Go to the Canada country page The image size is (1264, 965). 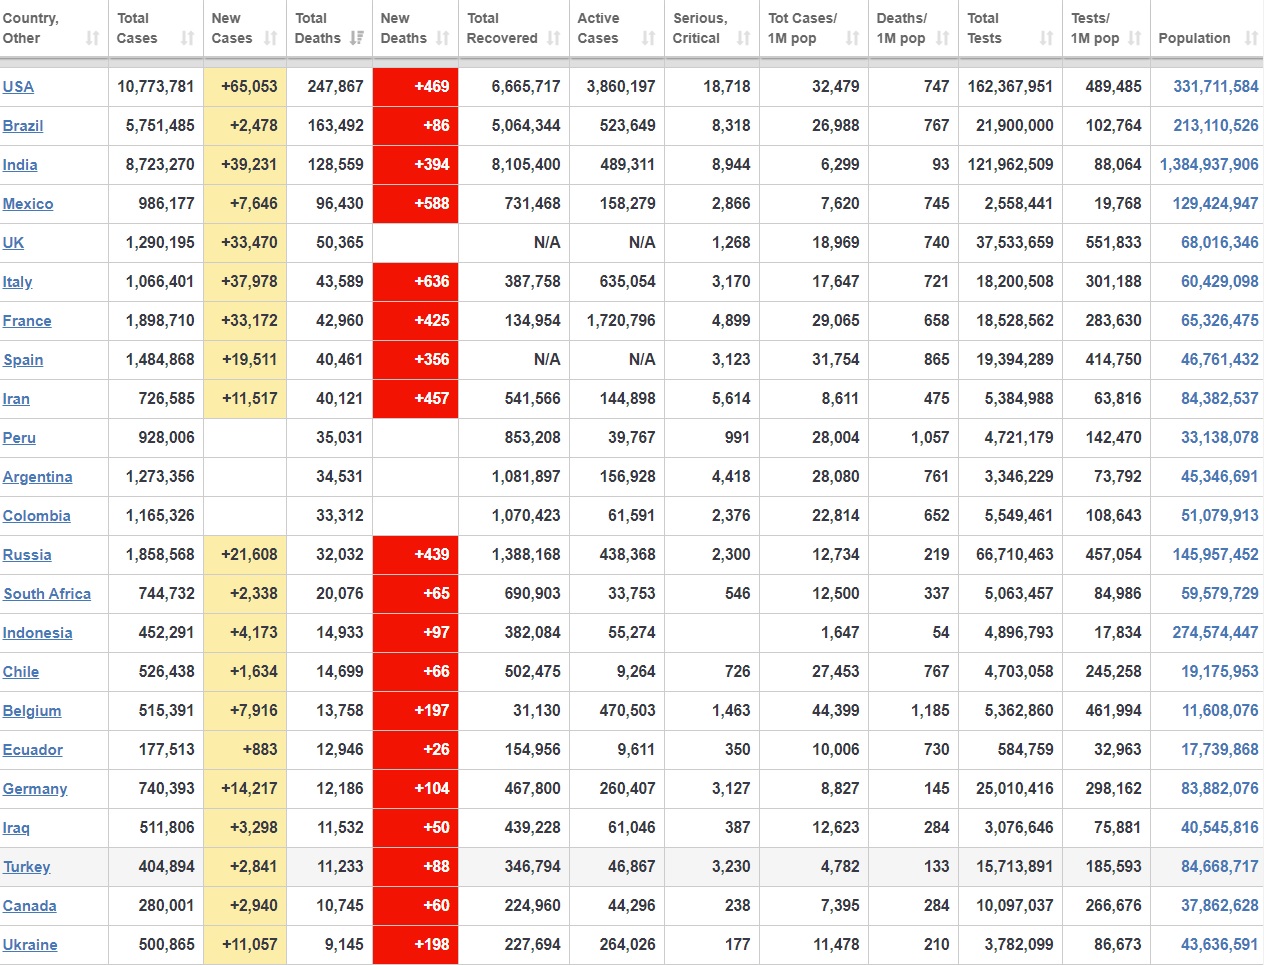click(x=30, y=906)
